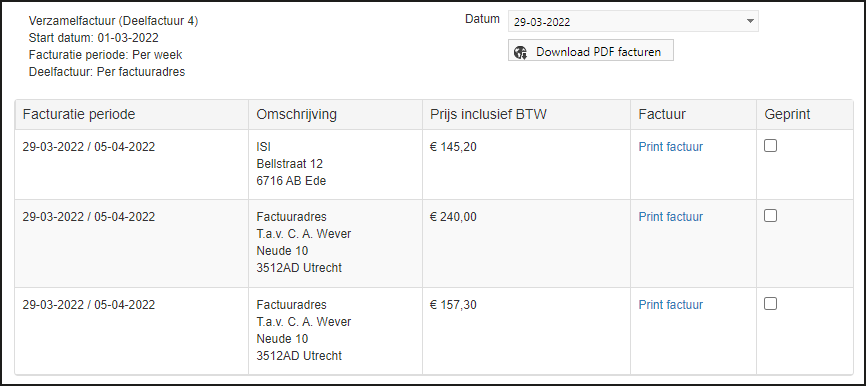866x386 pixels.
Task: Download PDF facturen
Action: [x=590, y=50]
